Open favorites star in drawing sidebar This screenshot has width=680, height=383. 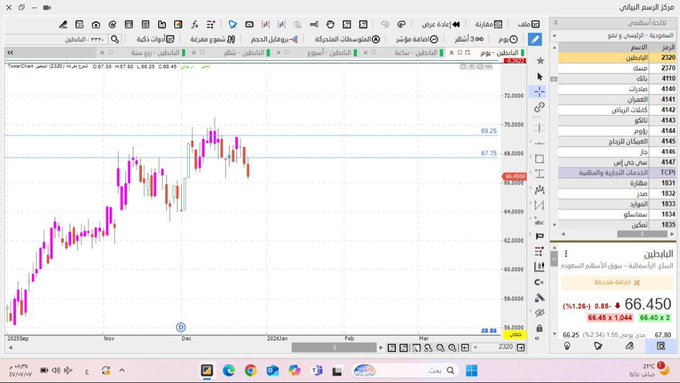[540, 61]
